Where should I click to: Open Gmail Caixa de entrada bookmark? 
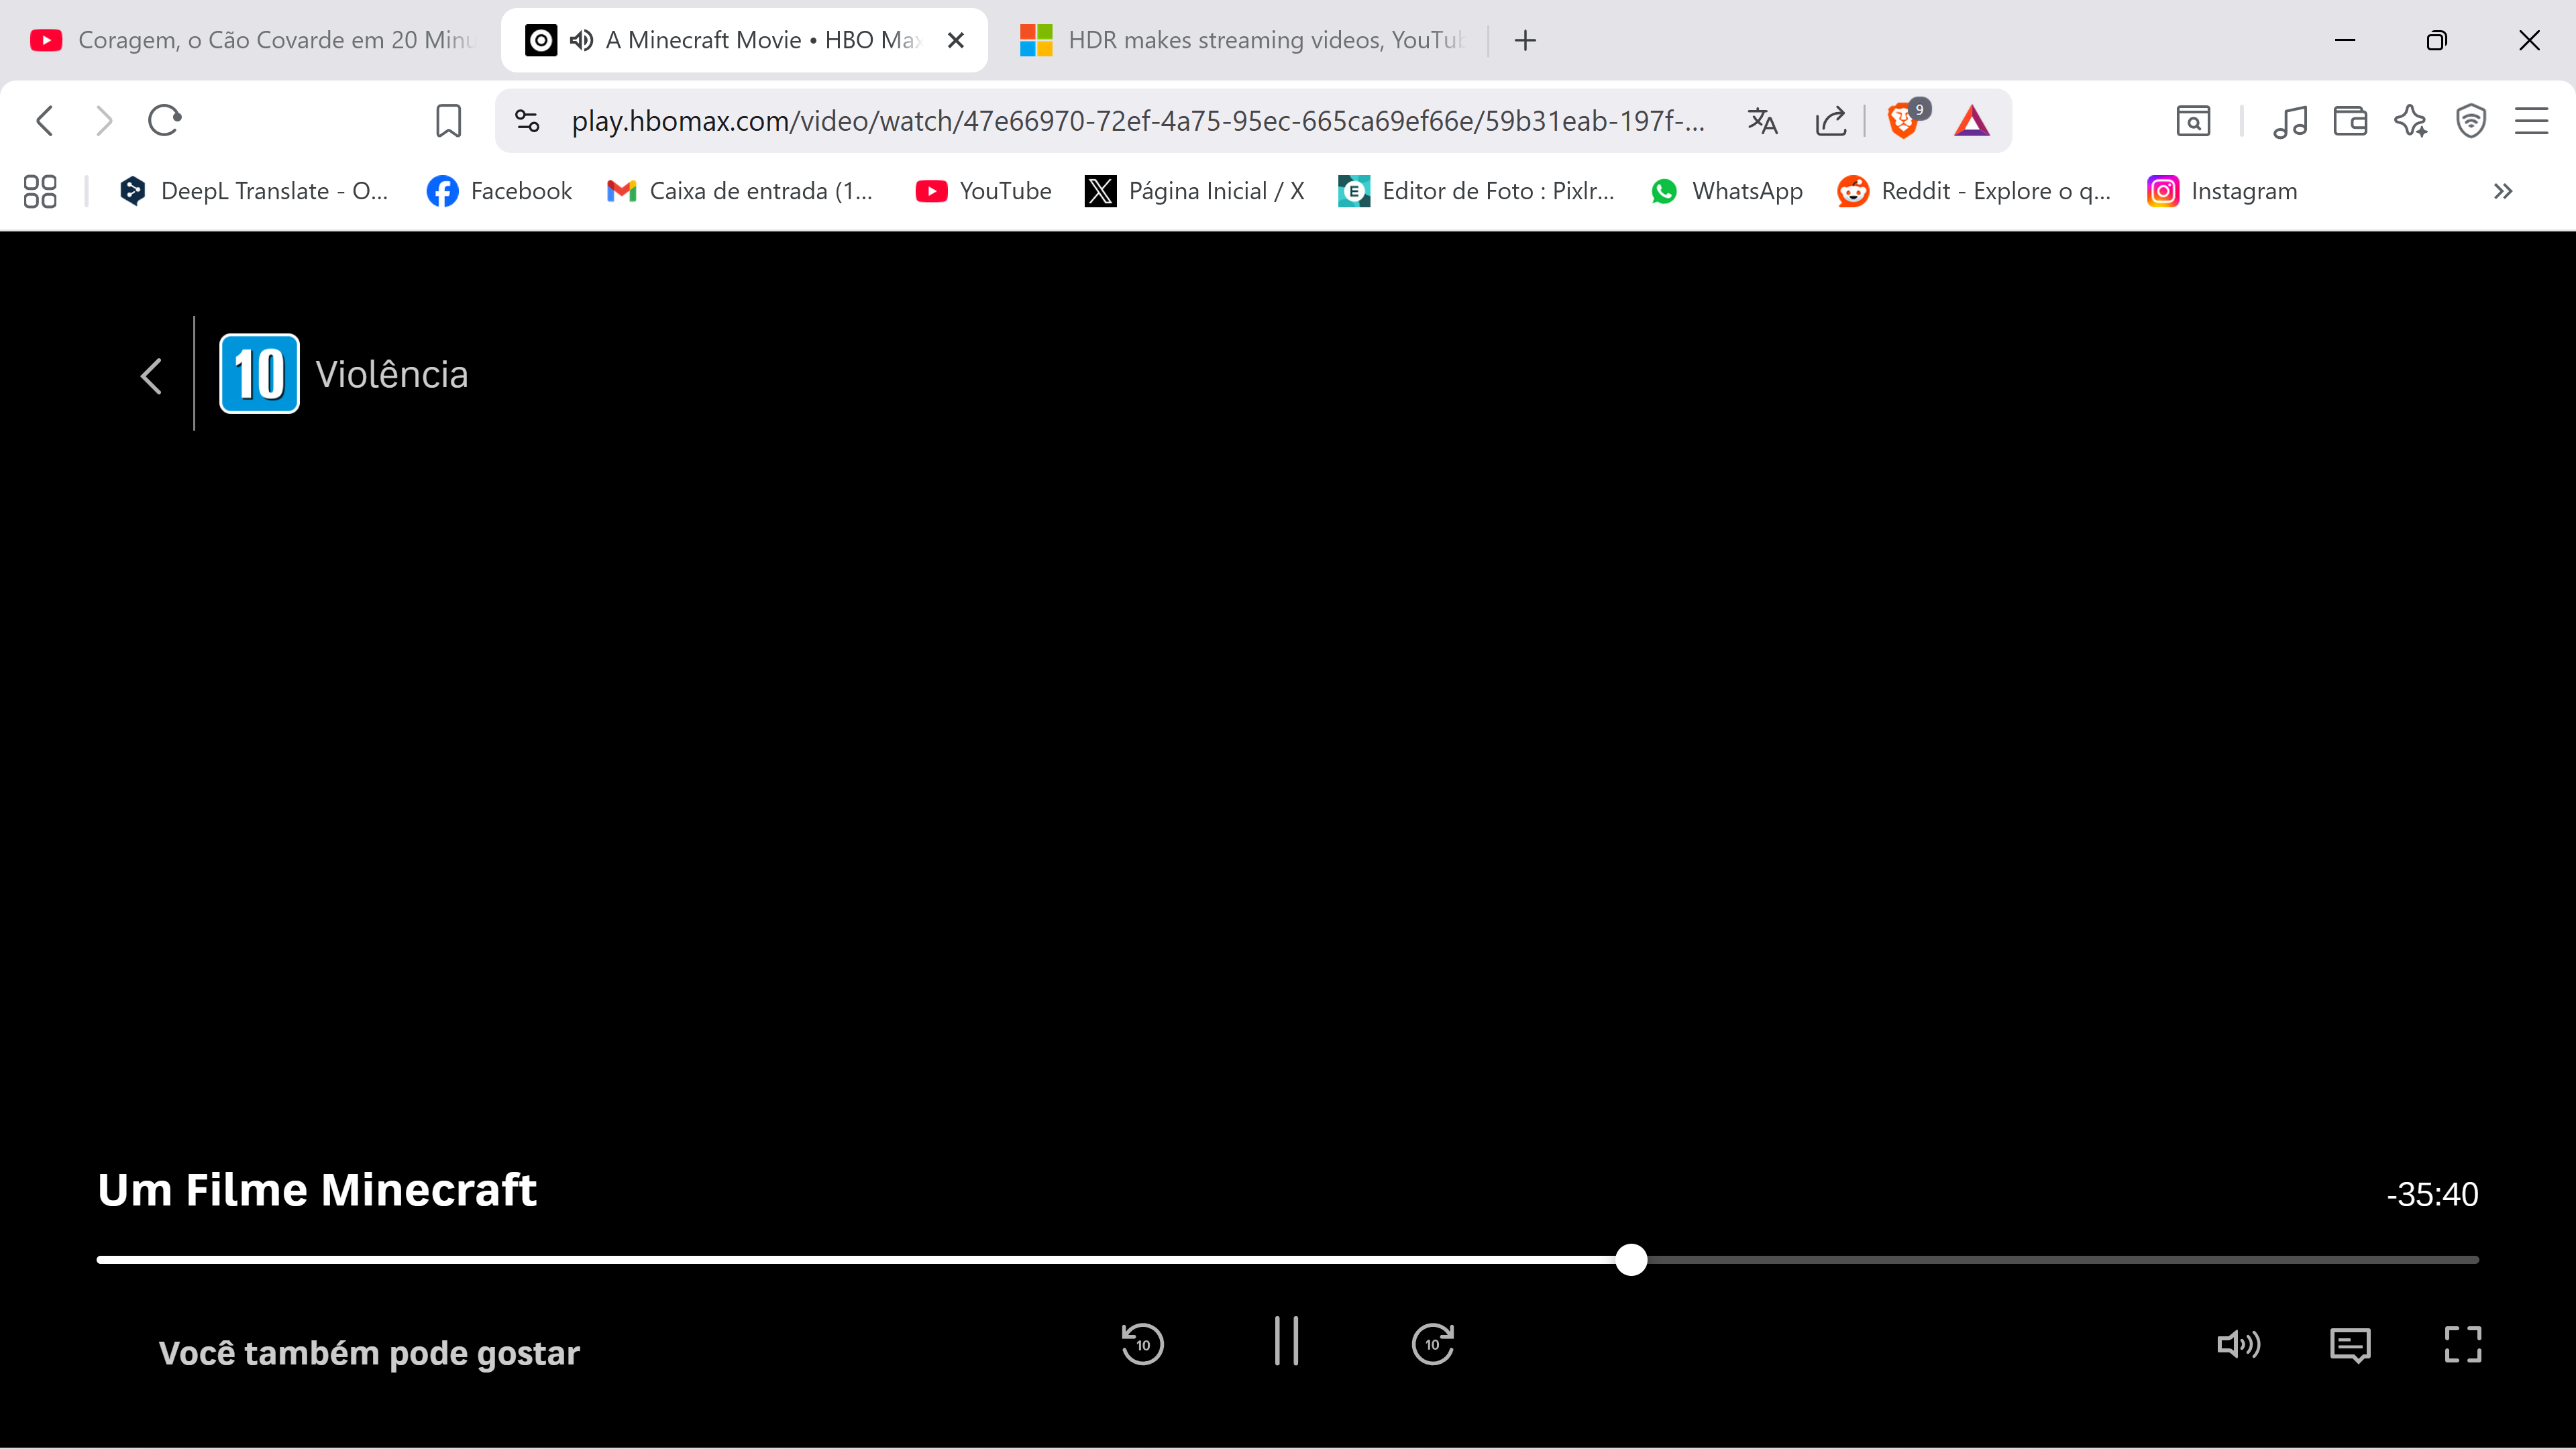pos(740,191)
